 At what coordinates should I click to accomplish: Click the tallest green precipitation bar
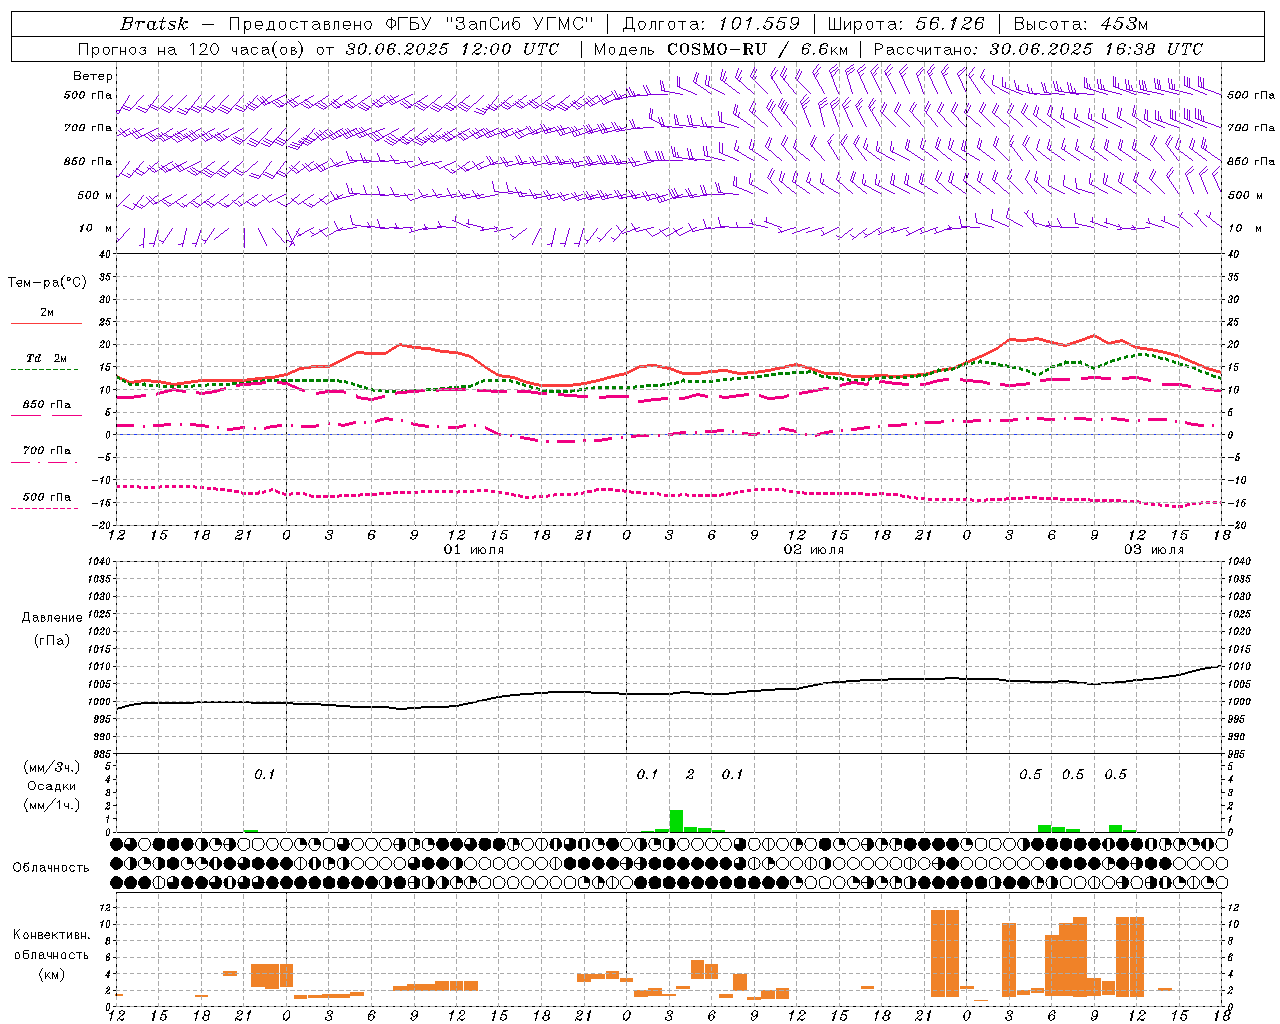point(676,821)
